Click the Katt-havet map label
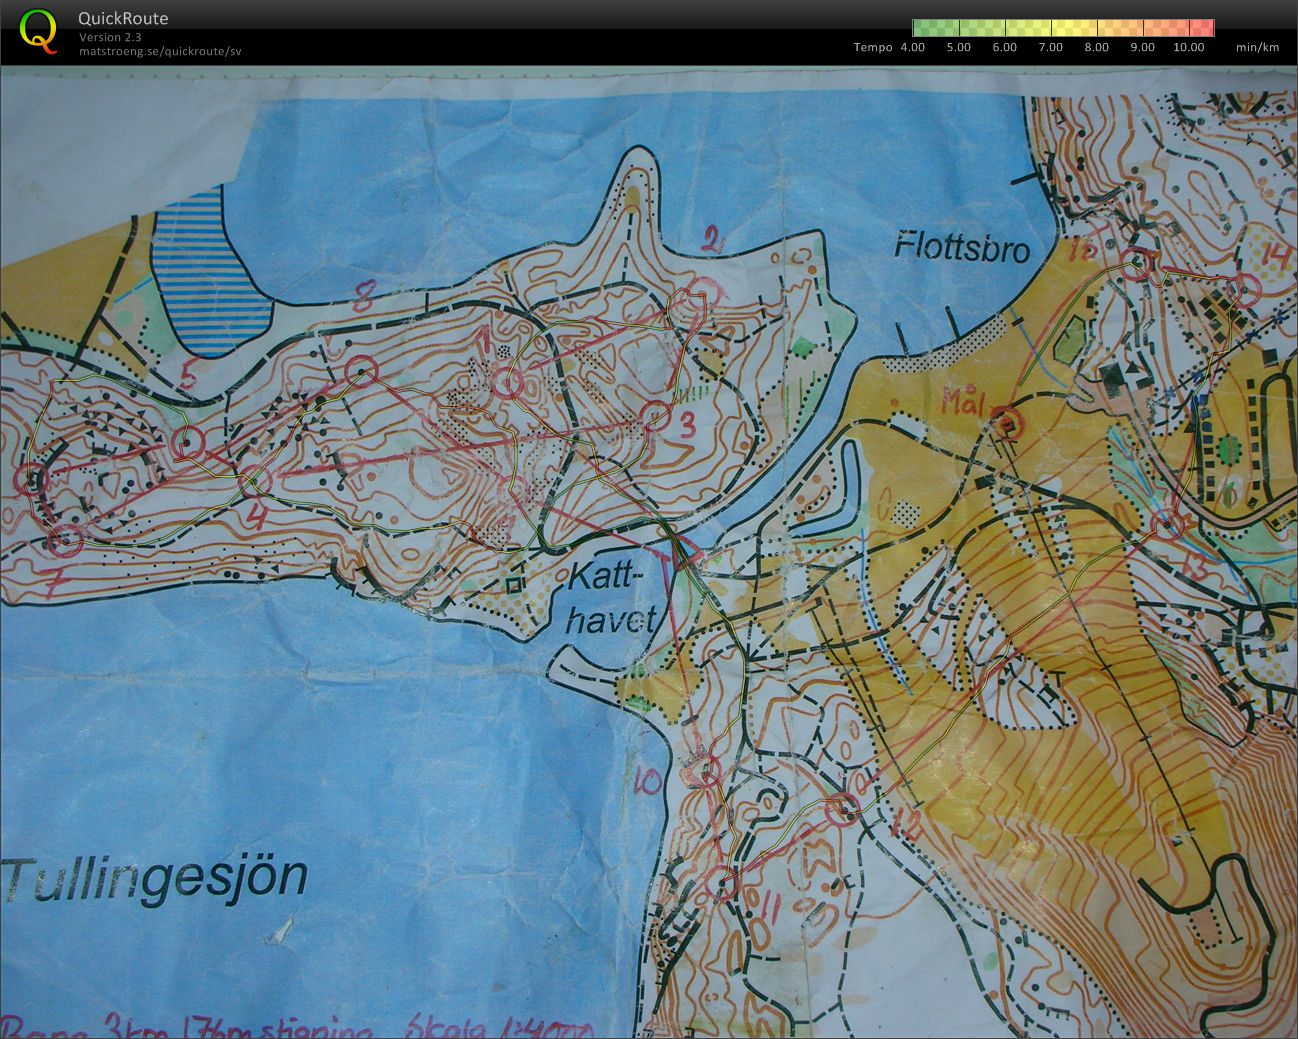This screenshot has width=1298, height=1039. click(x=612, y=598)
